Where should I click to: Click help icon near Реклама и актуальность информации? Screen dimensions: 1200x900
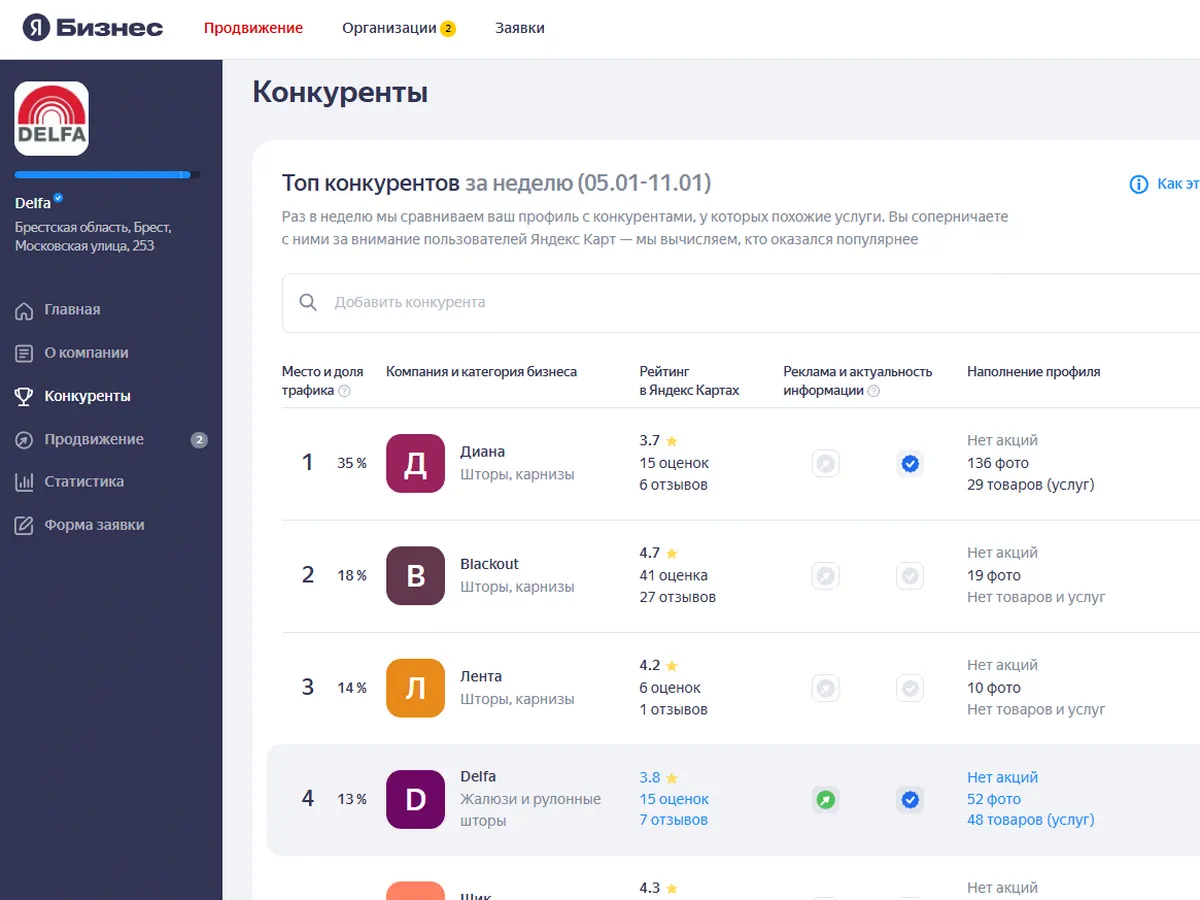click(874, 391)
